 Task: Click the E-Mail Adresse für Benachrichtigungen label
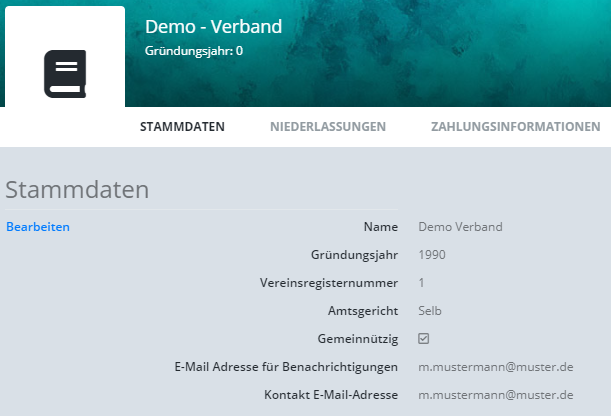pos(286,367)
